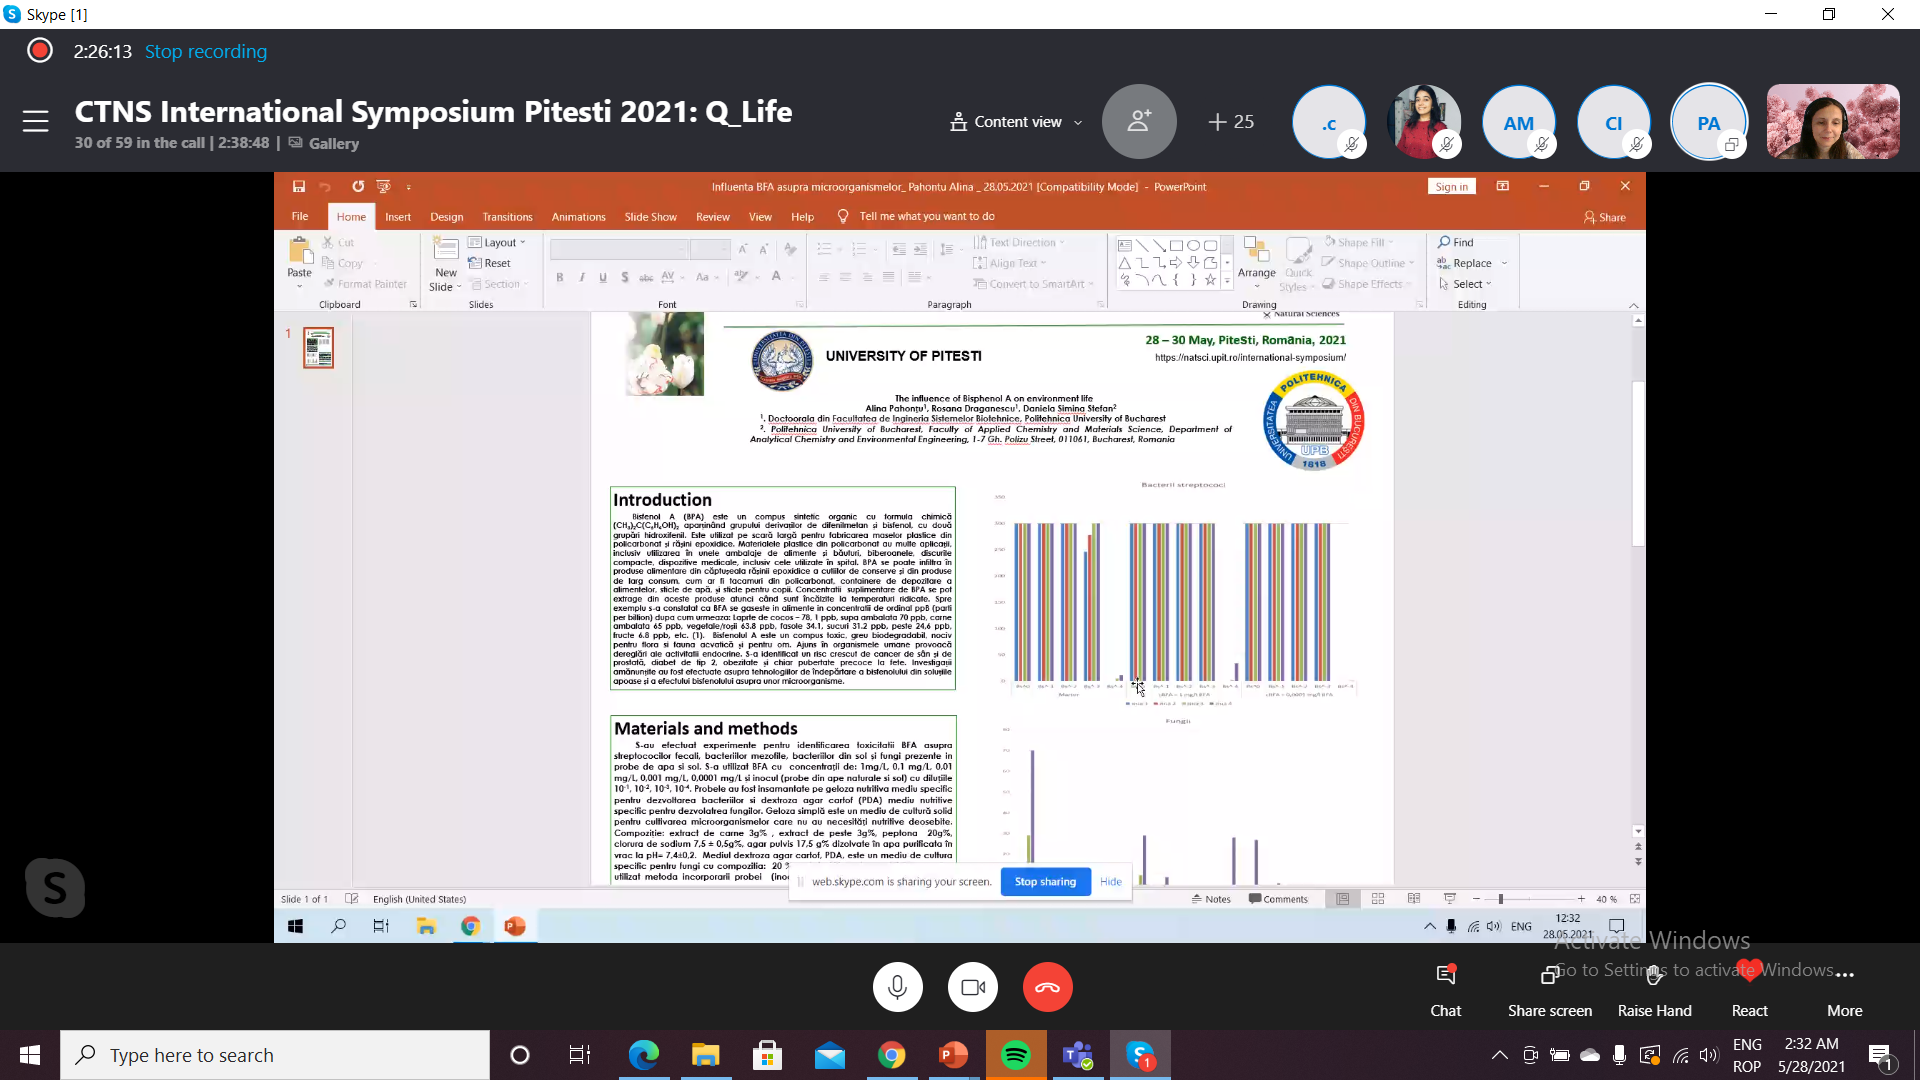Open Transitions tab in PowerPoint
The height and width of the screenshot is (1080, 1920).
click(x=507, y=217)
